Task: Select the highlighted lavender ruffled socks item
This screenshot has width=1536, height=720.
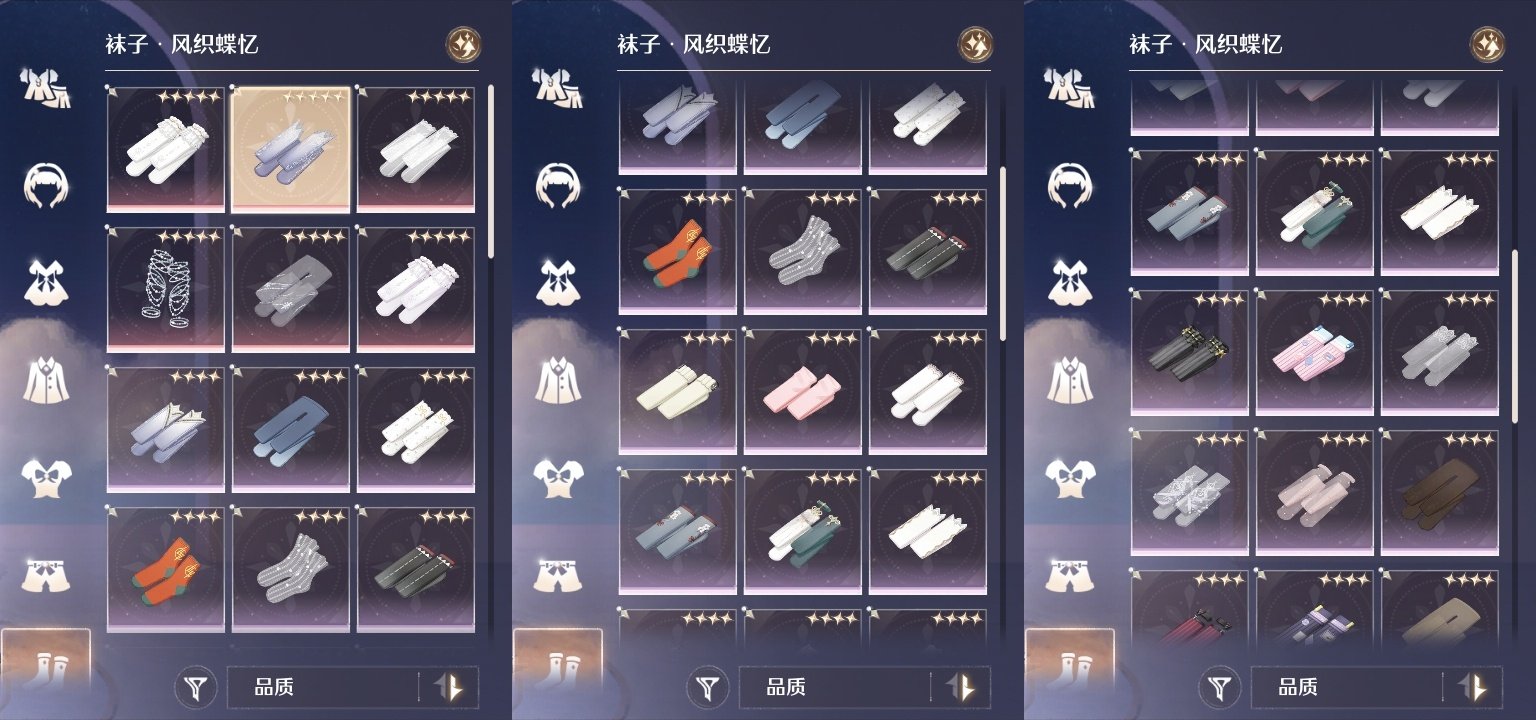Action: [291, 149]
